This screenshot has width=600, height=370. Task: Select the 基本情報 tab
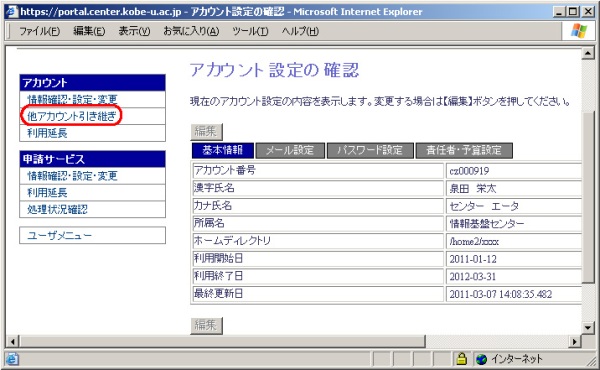(x=223, y=150)
